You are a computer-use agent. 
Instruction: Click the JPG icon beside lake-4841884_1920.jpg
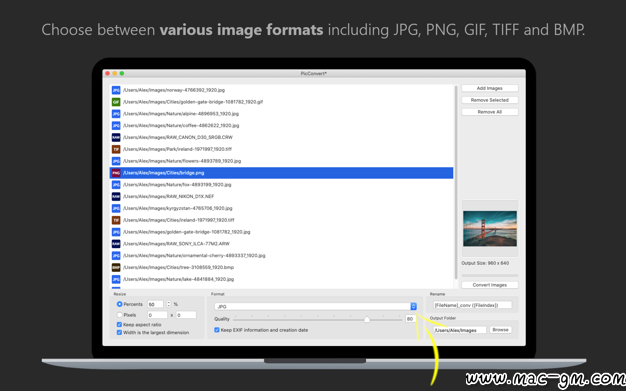click(116, 279)
